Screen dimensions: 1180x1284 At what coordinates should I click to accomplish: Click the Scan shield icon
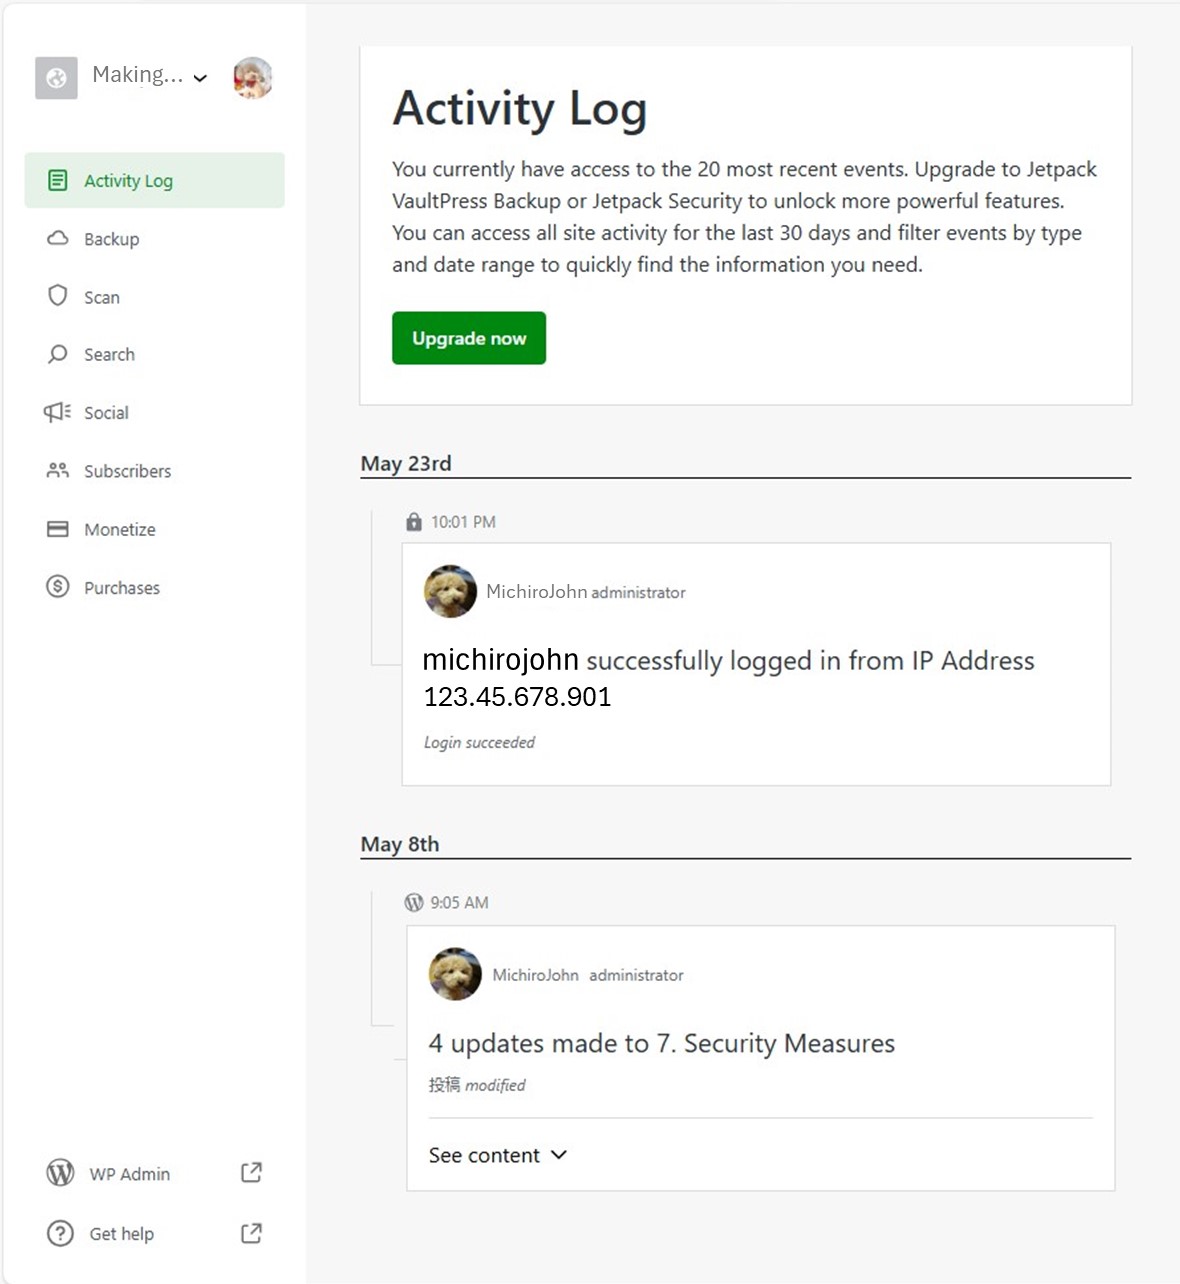[x=58, y=296]
